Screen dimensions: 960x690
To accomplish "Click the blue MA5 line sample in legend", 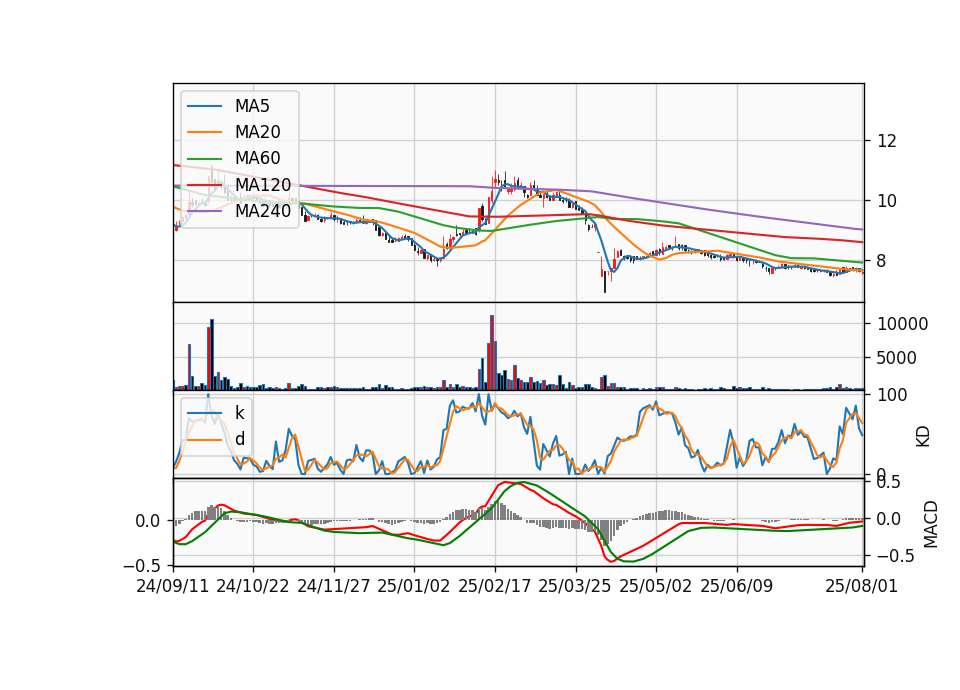I will click(x=204, y=107).
